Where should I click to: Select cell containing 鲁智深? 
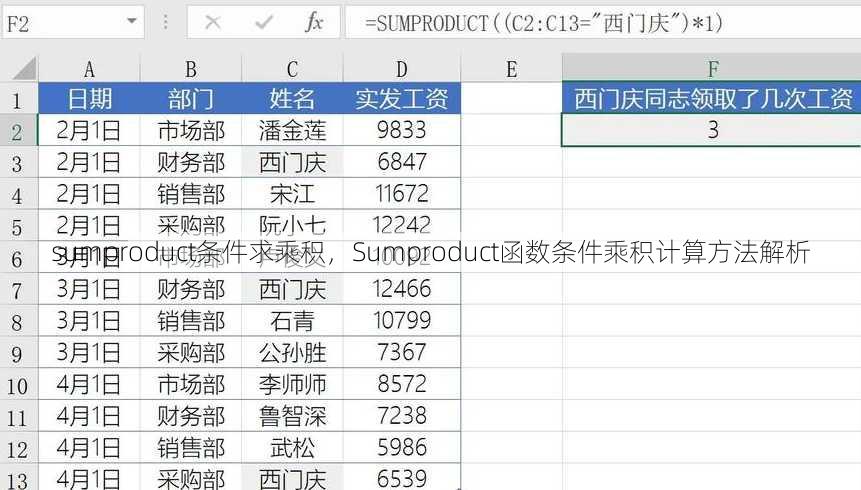click(292, 416)
